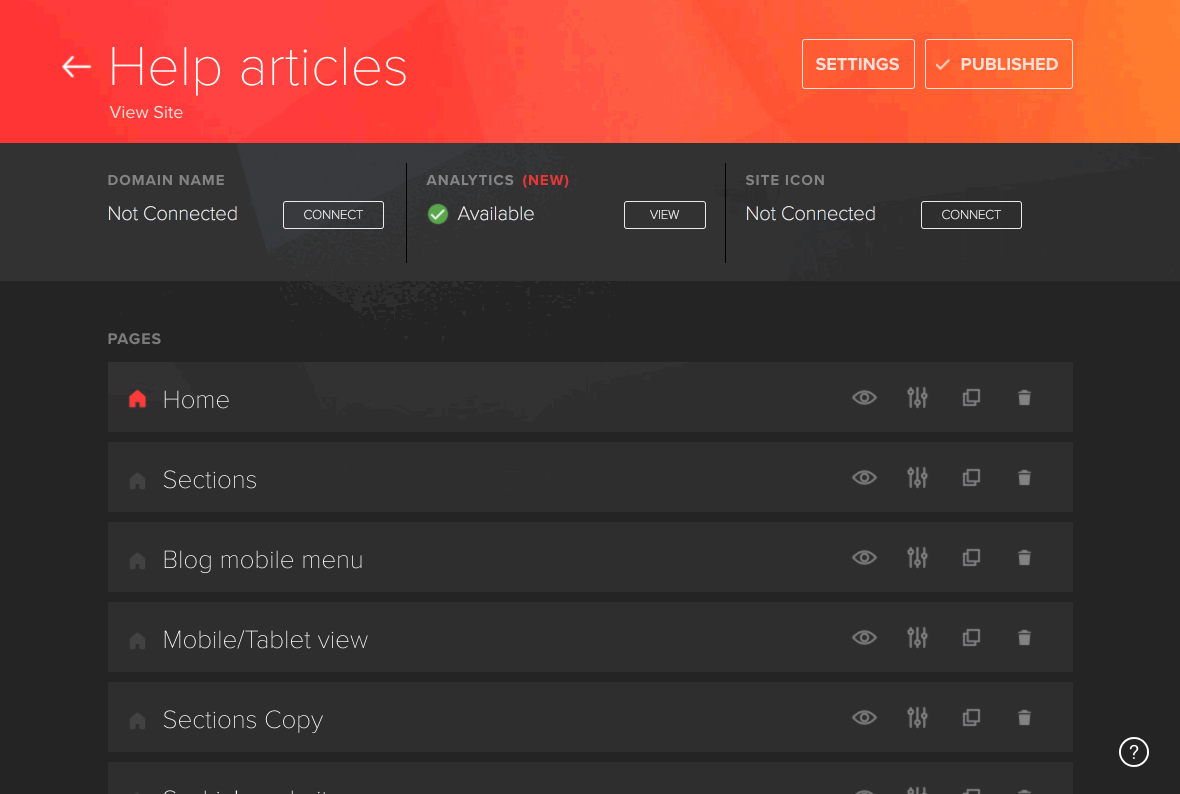Open the site Settings button
Image resolution: width=1180 pixels, height=794 pixels.
[x=857, y=64]
